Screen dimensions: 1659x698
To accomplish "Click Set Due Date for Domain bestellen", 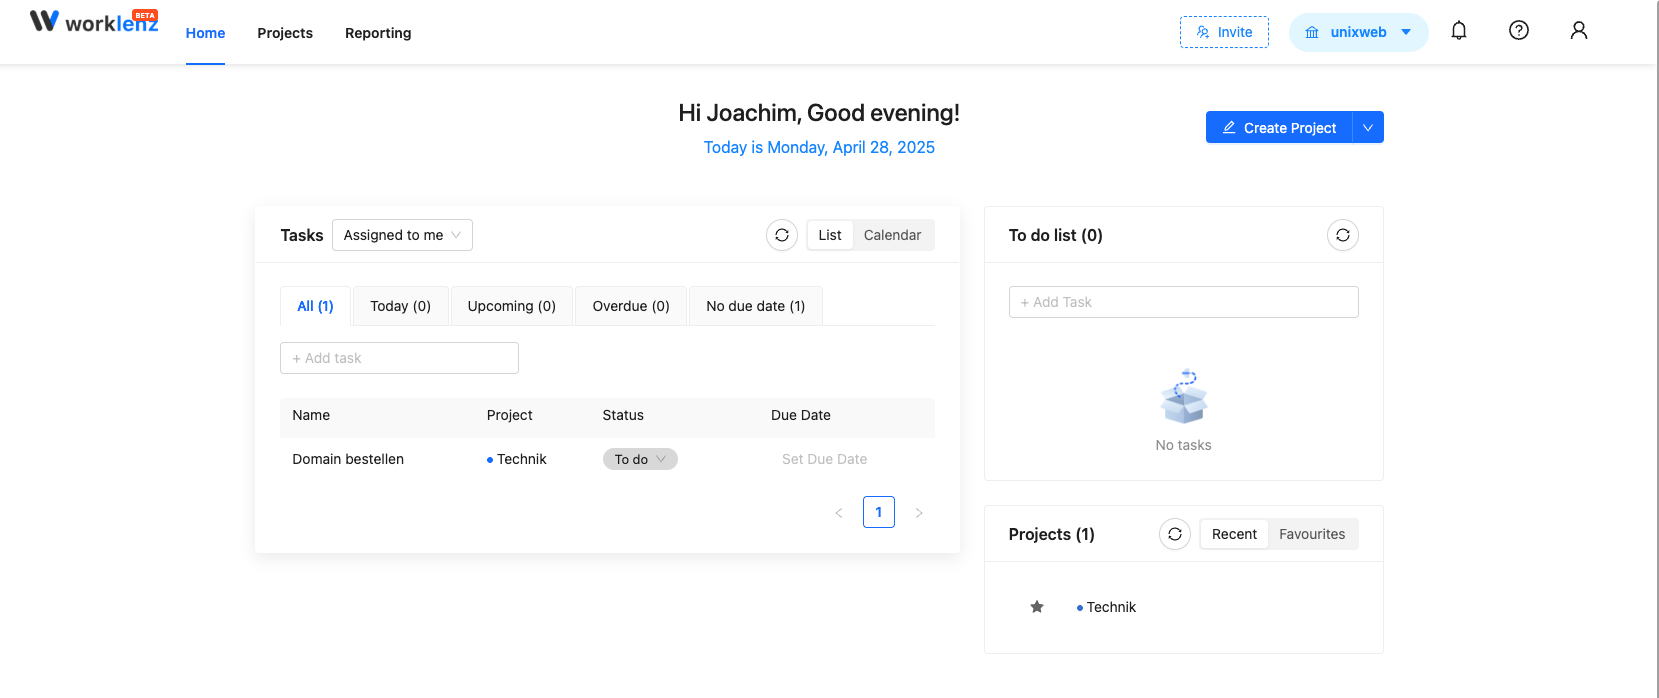I will point(824,459).
